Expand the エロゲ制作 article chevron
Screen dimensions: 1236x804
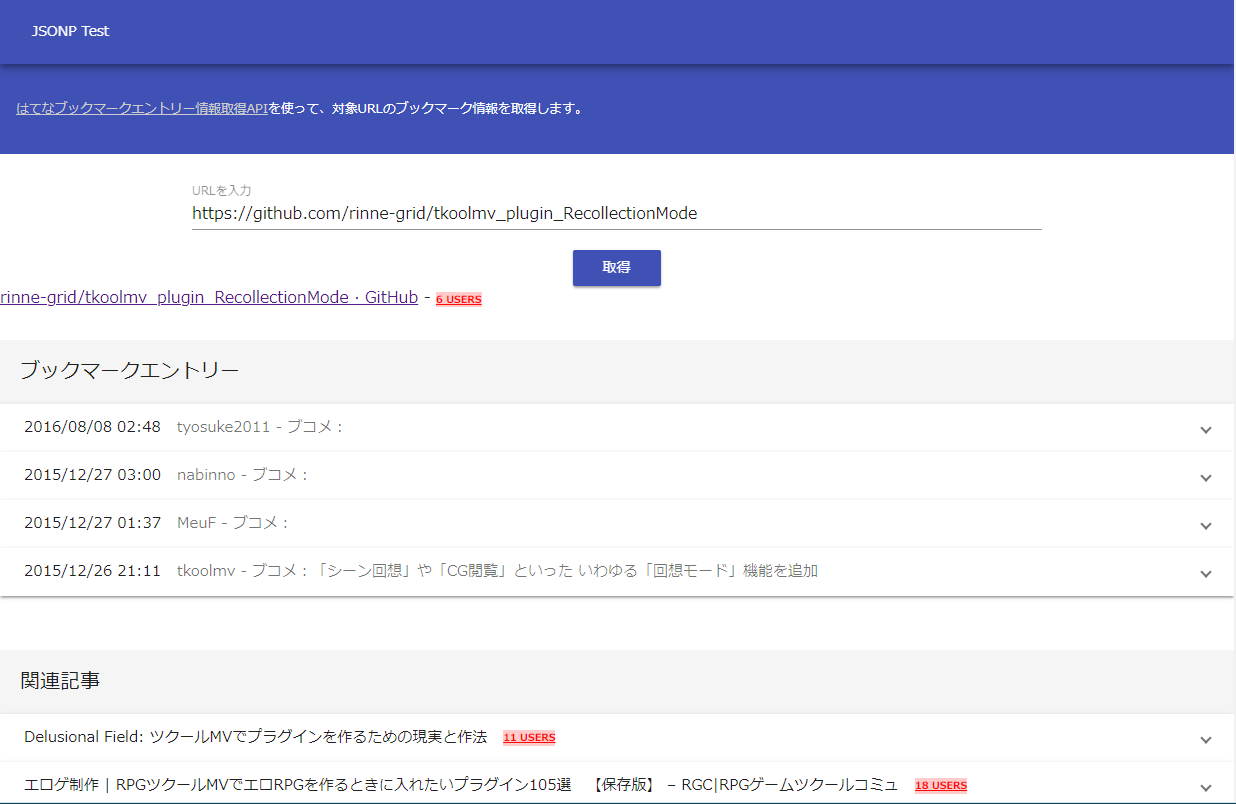click(x=1205, y=786)
